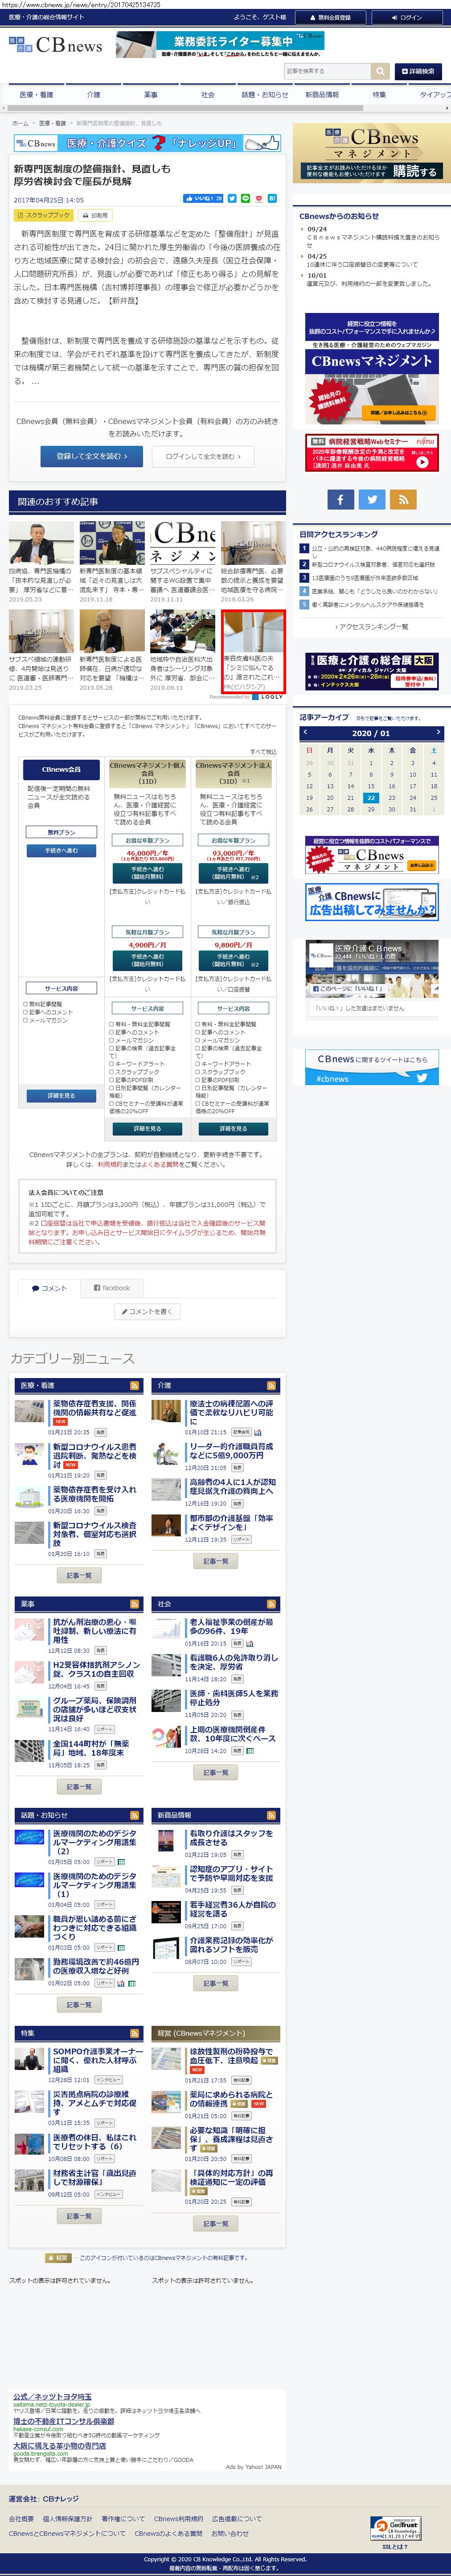
Task: Click ログインして全文を読む button
Action: (203, 456)
